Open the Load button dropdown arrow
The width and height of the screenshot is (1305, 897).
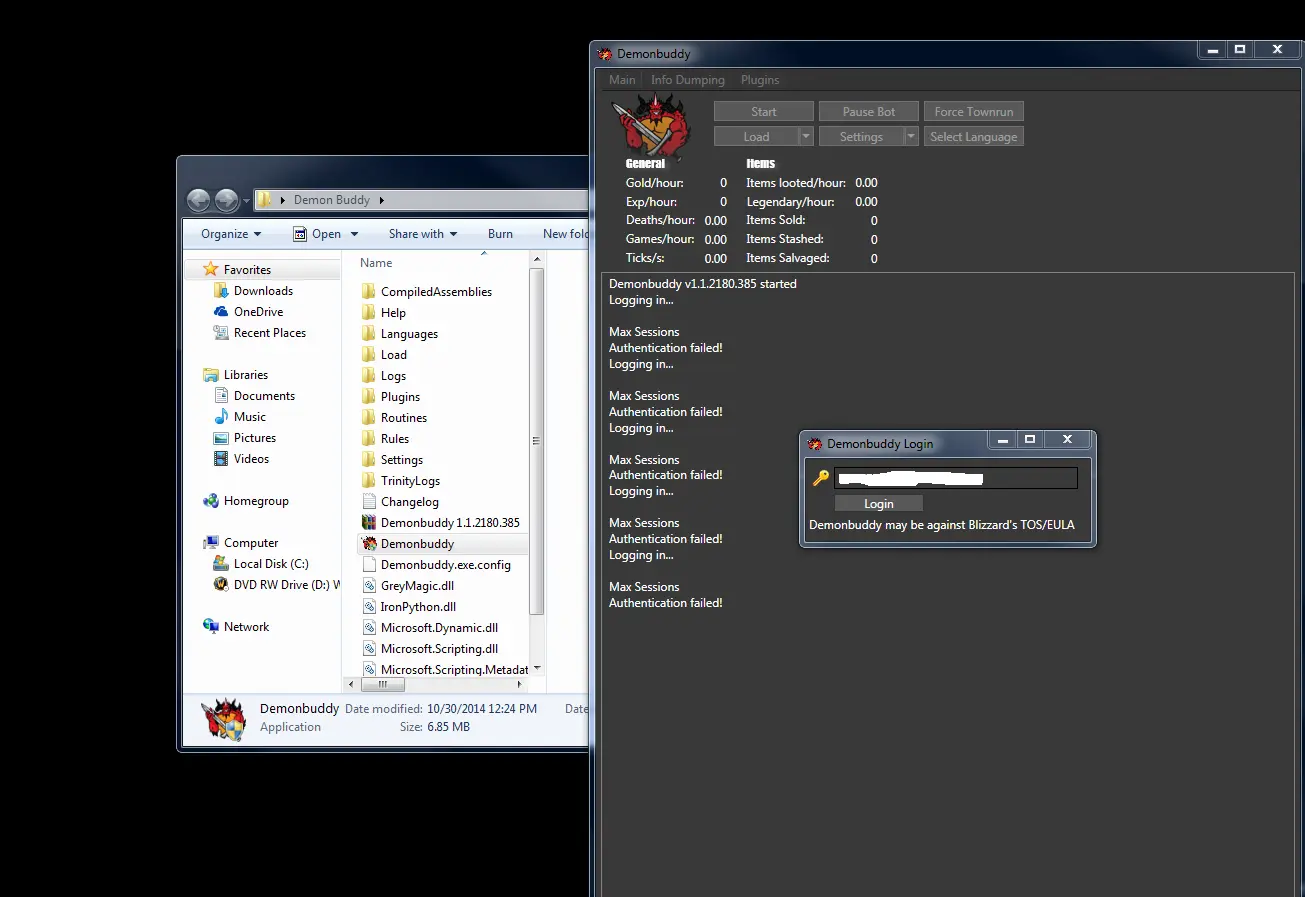[x=807, y=137]
